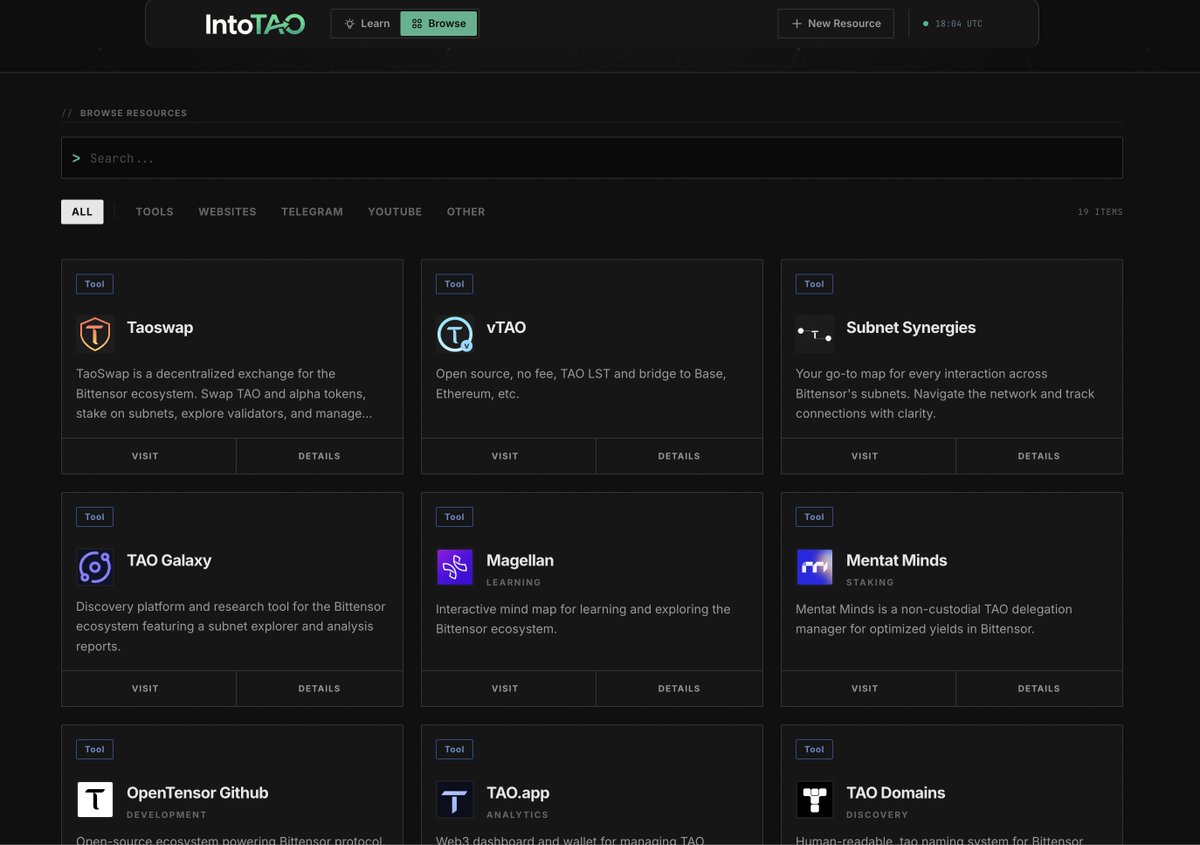Open the Taoswap shield logo icon
Screen dimensions: 1200x845
95,334
